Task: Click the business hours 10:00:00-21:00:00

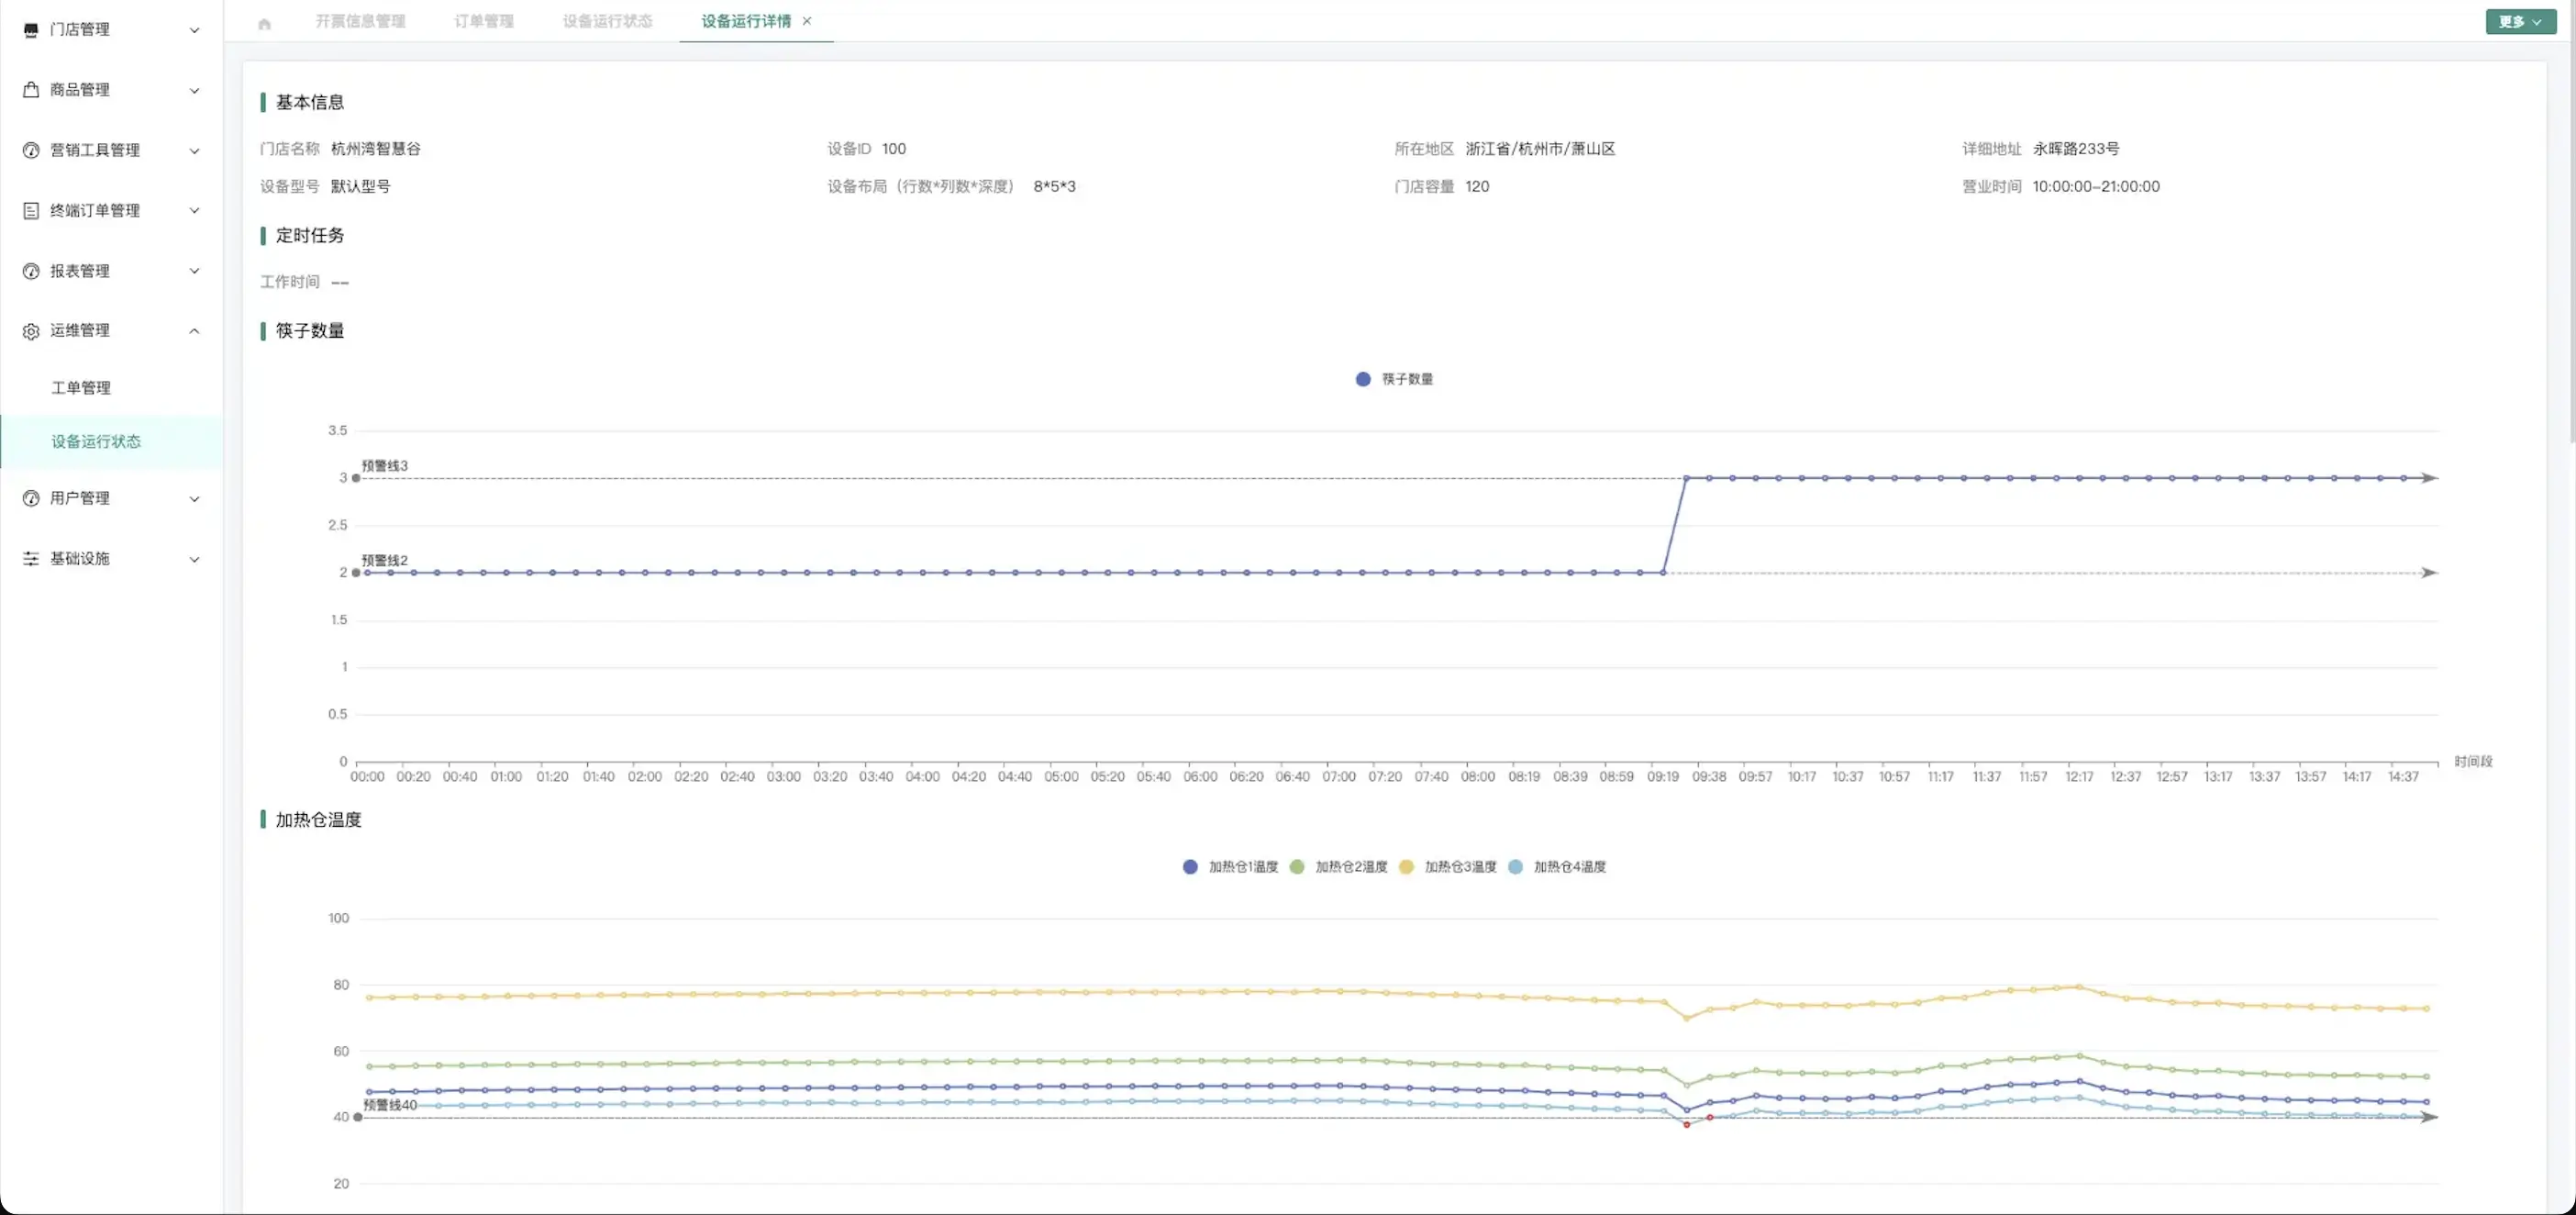Action: click(2096, 186)
